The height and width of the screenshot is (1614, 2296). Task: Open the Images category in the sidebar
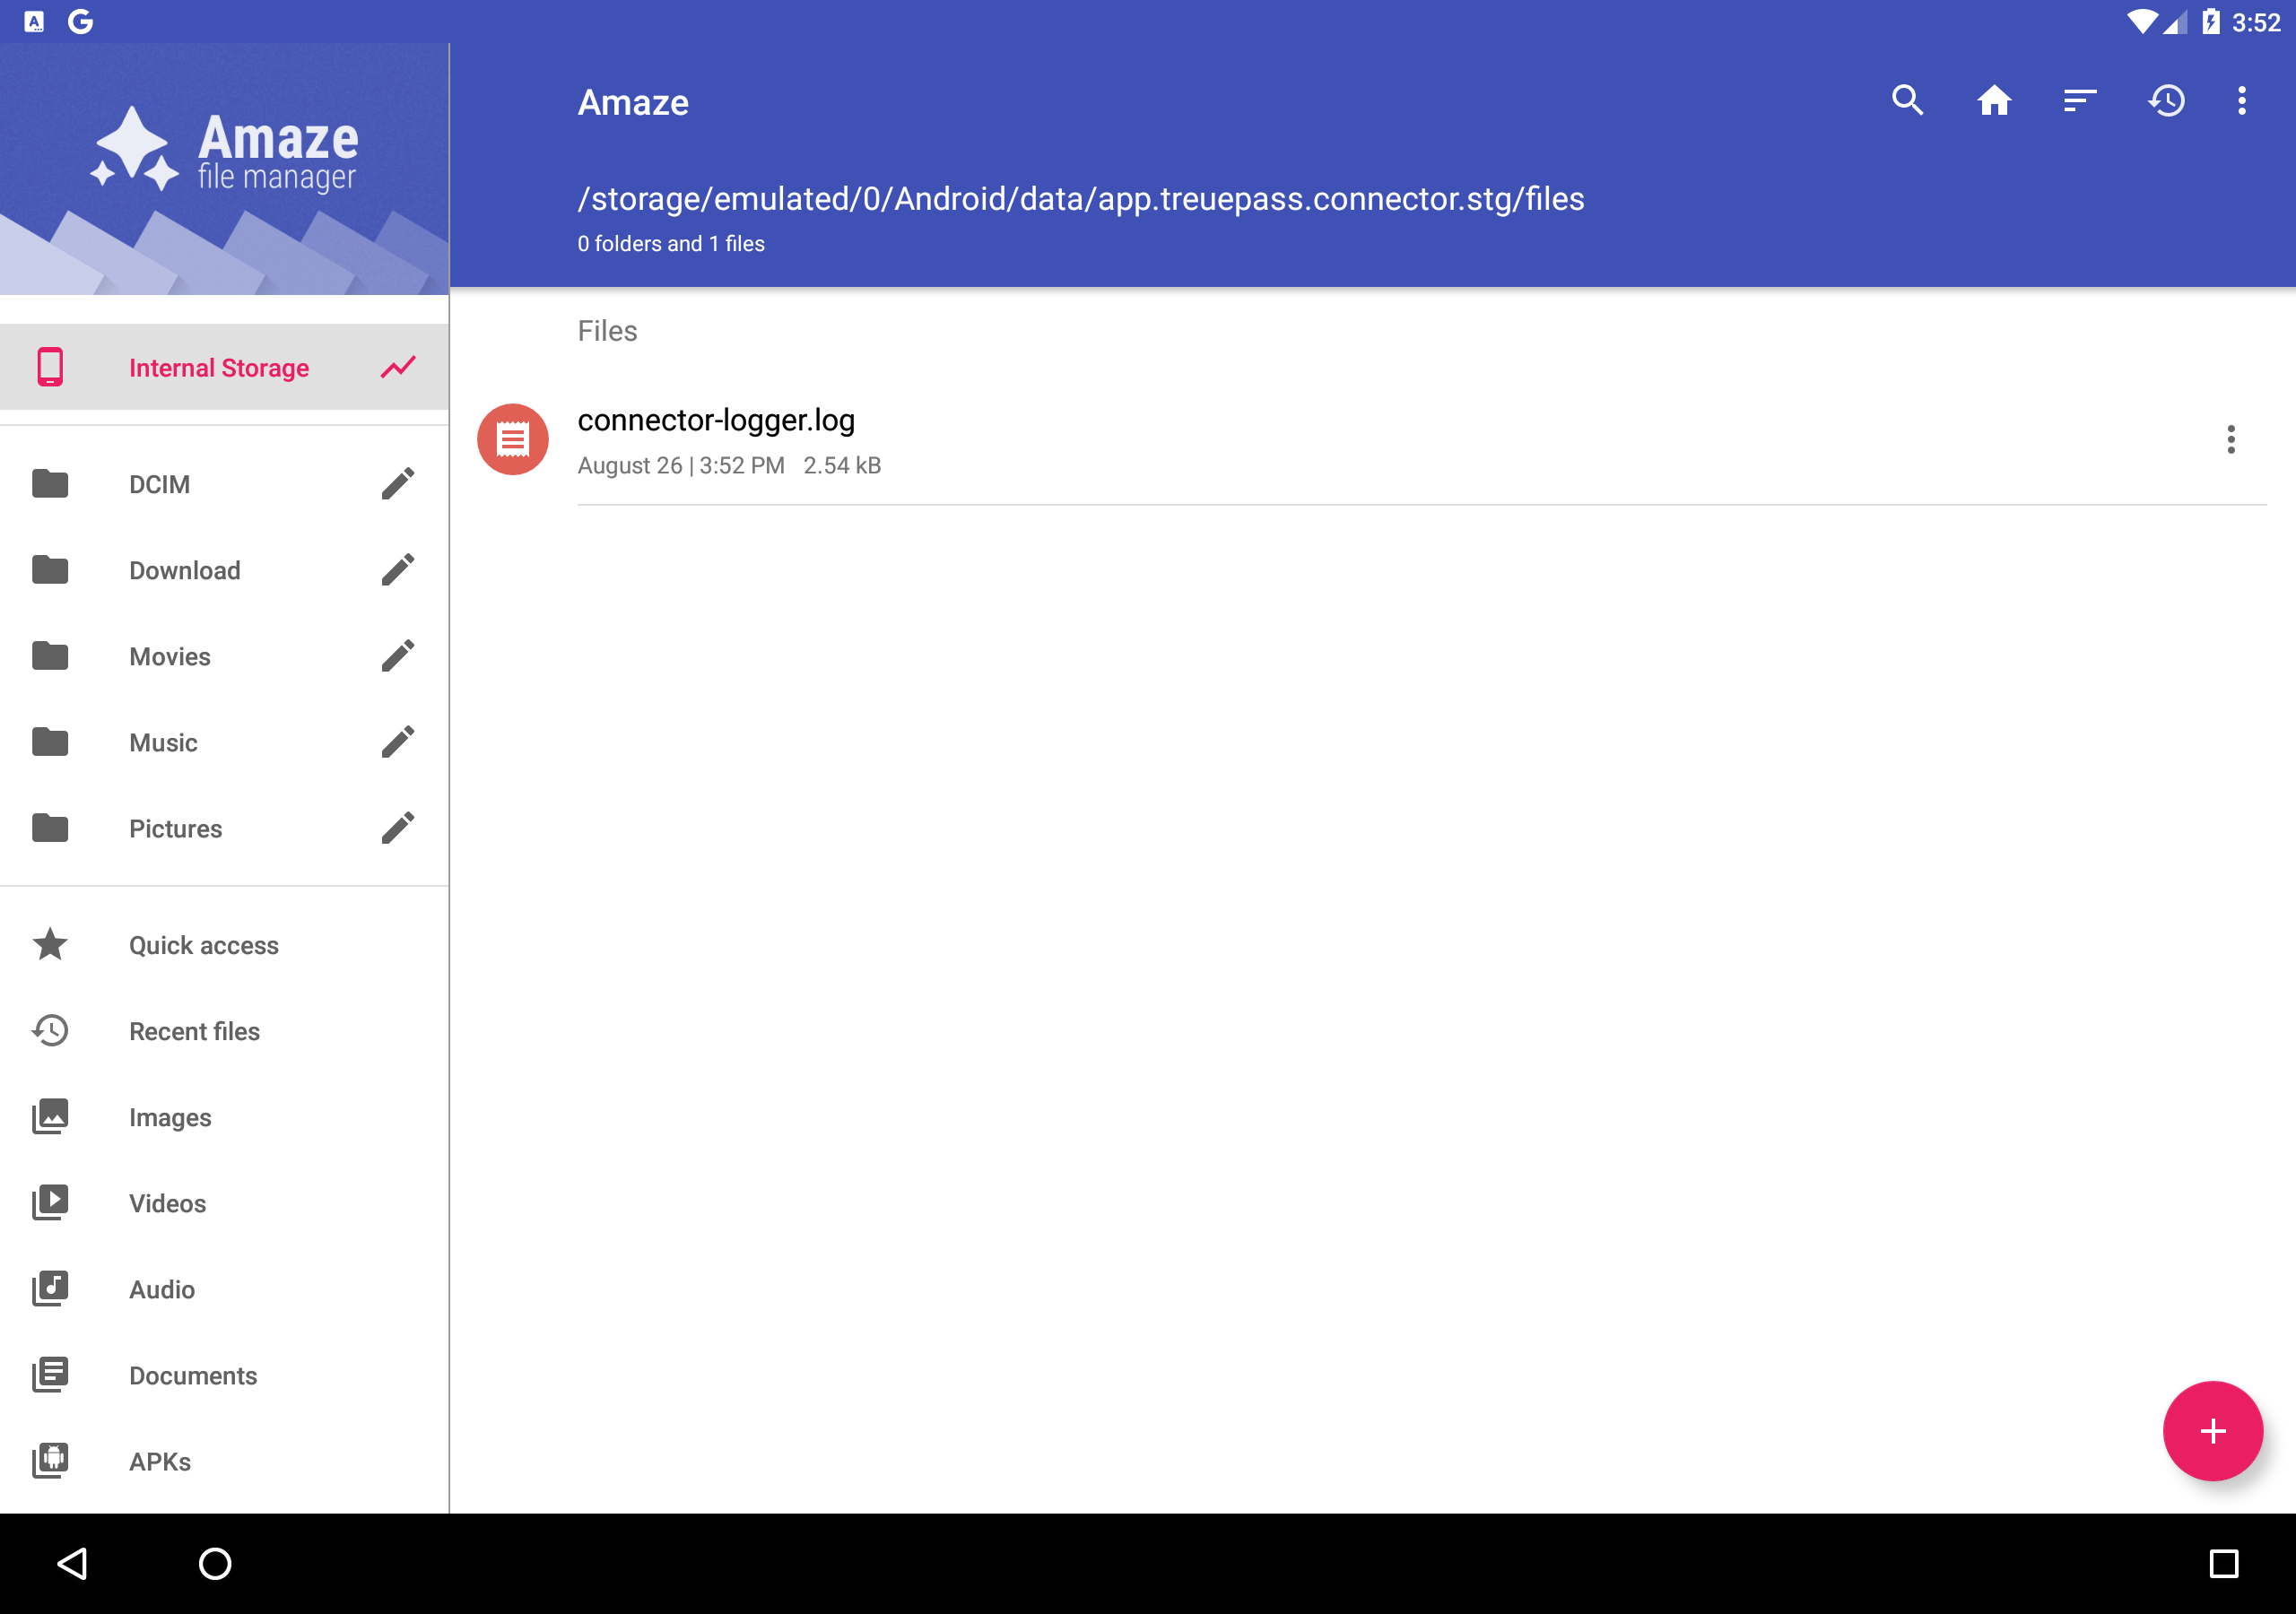(170, 1117)
